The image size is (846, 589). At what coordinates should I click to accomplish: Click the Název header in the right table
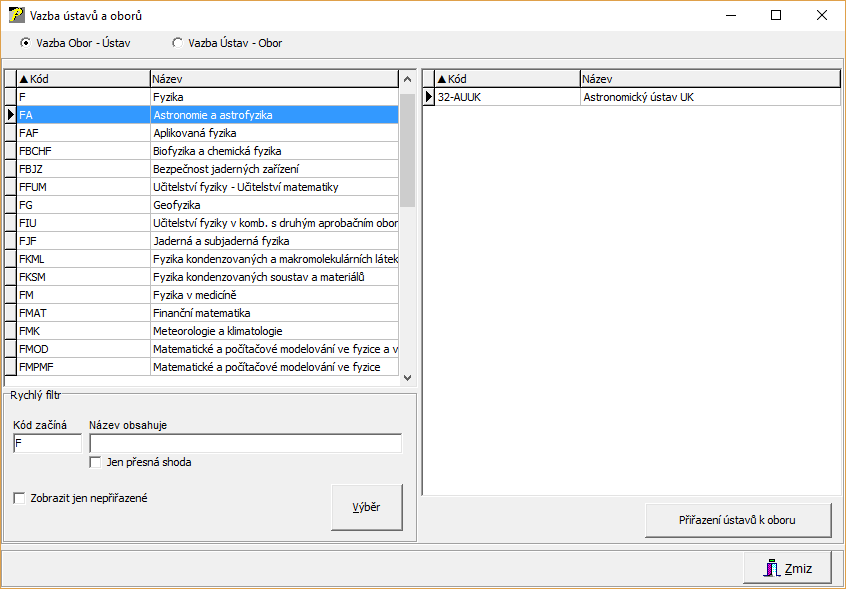[709, 79]
